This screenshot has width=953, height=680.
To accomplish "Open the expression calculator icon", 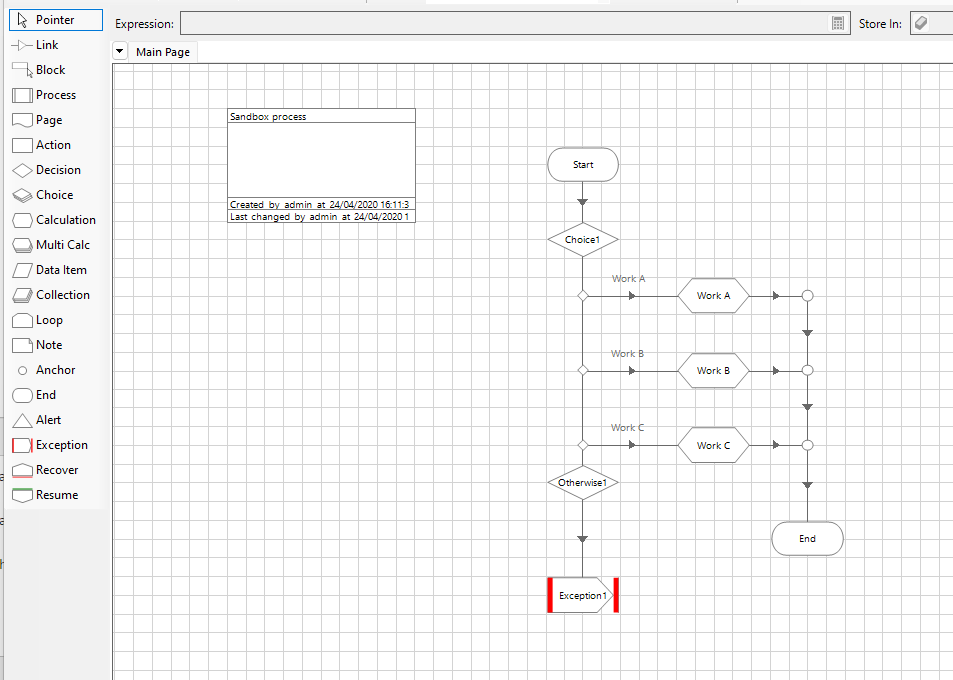I will [x=838, y=23].
